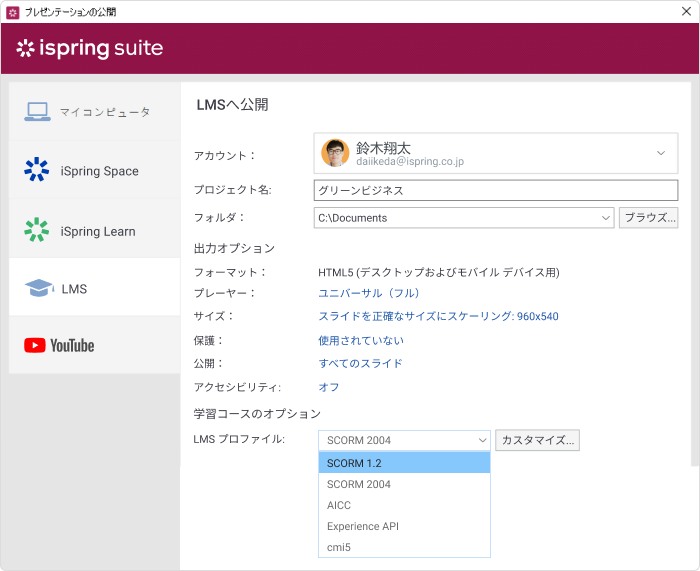Choose SCORM 1.2 from the list
The width and height of the screenshot is (700, 571).
point(404,463)
